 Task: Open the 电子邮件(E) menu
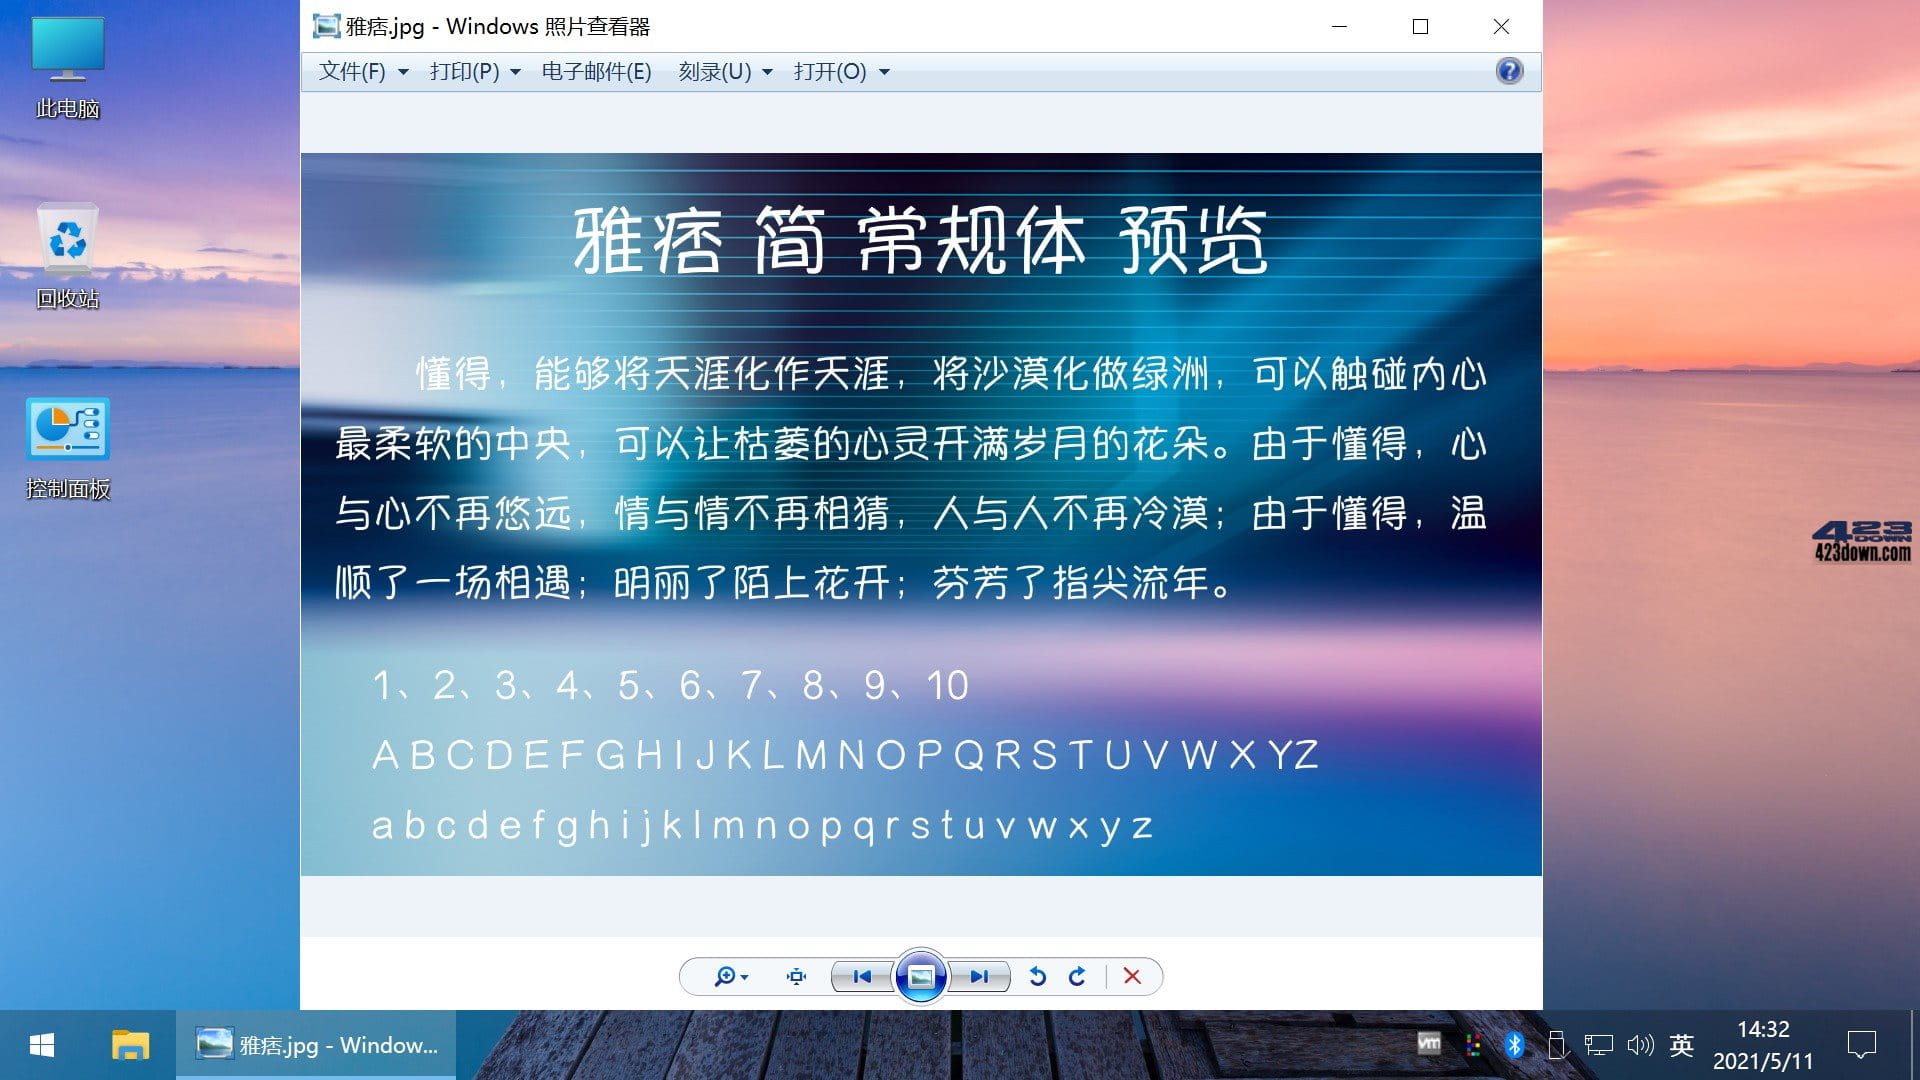coord(595,71)
